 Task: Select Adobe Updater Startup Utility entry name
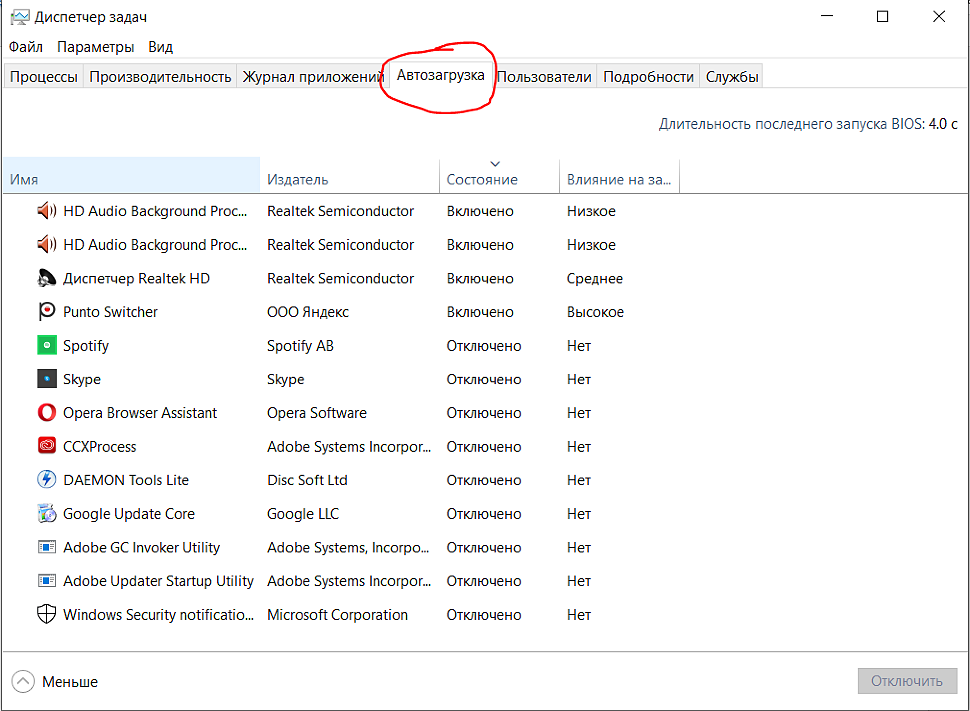pyautogui.click(x=158, y=580)
